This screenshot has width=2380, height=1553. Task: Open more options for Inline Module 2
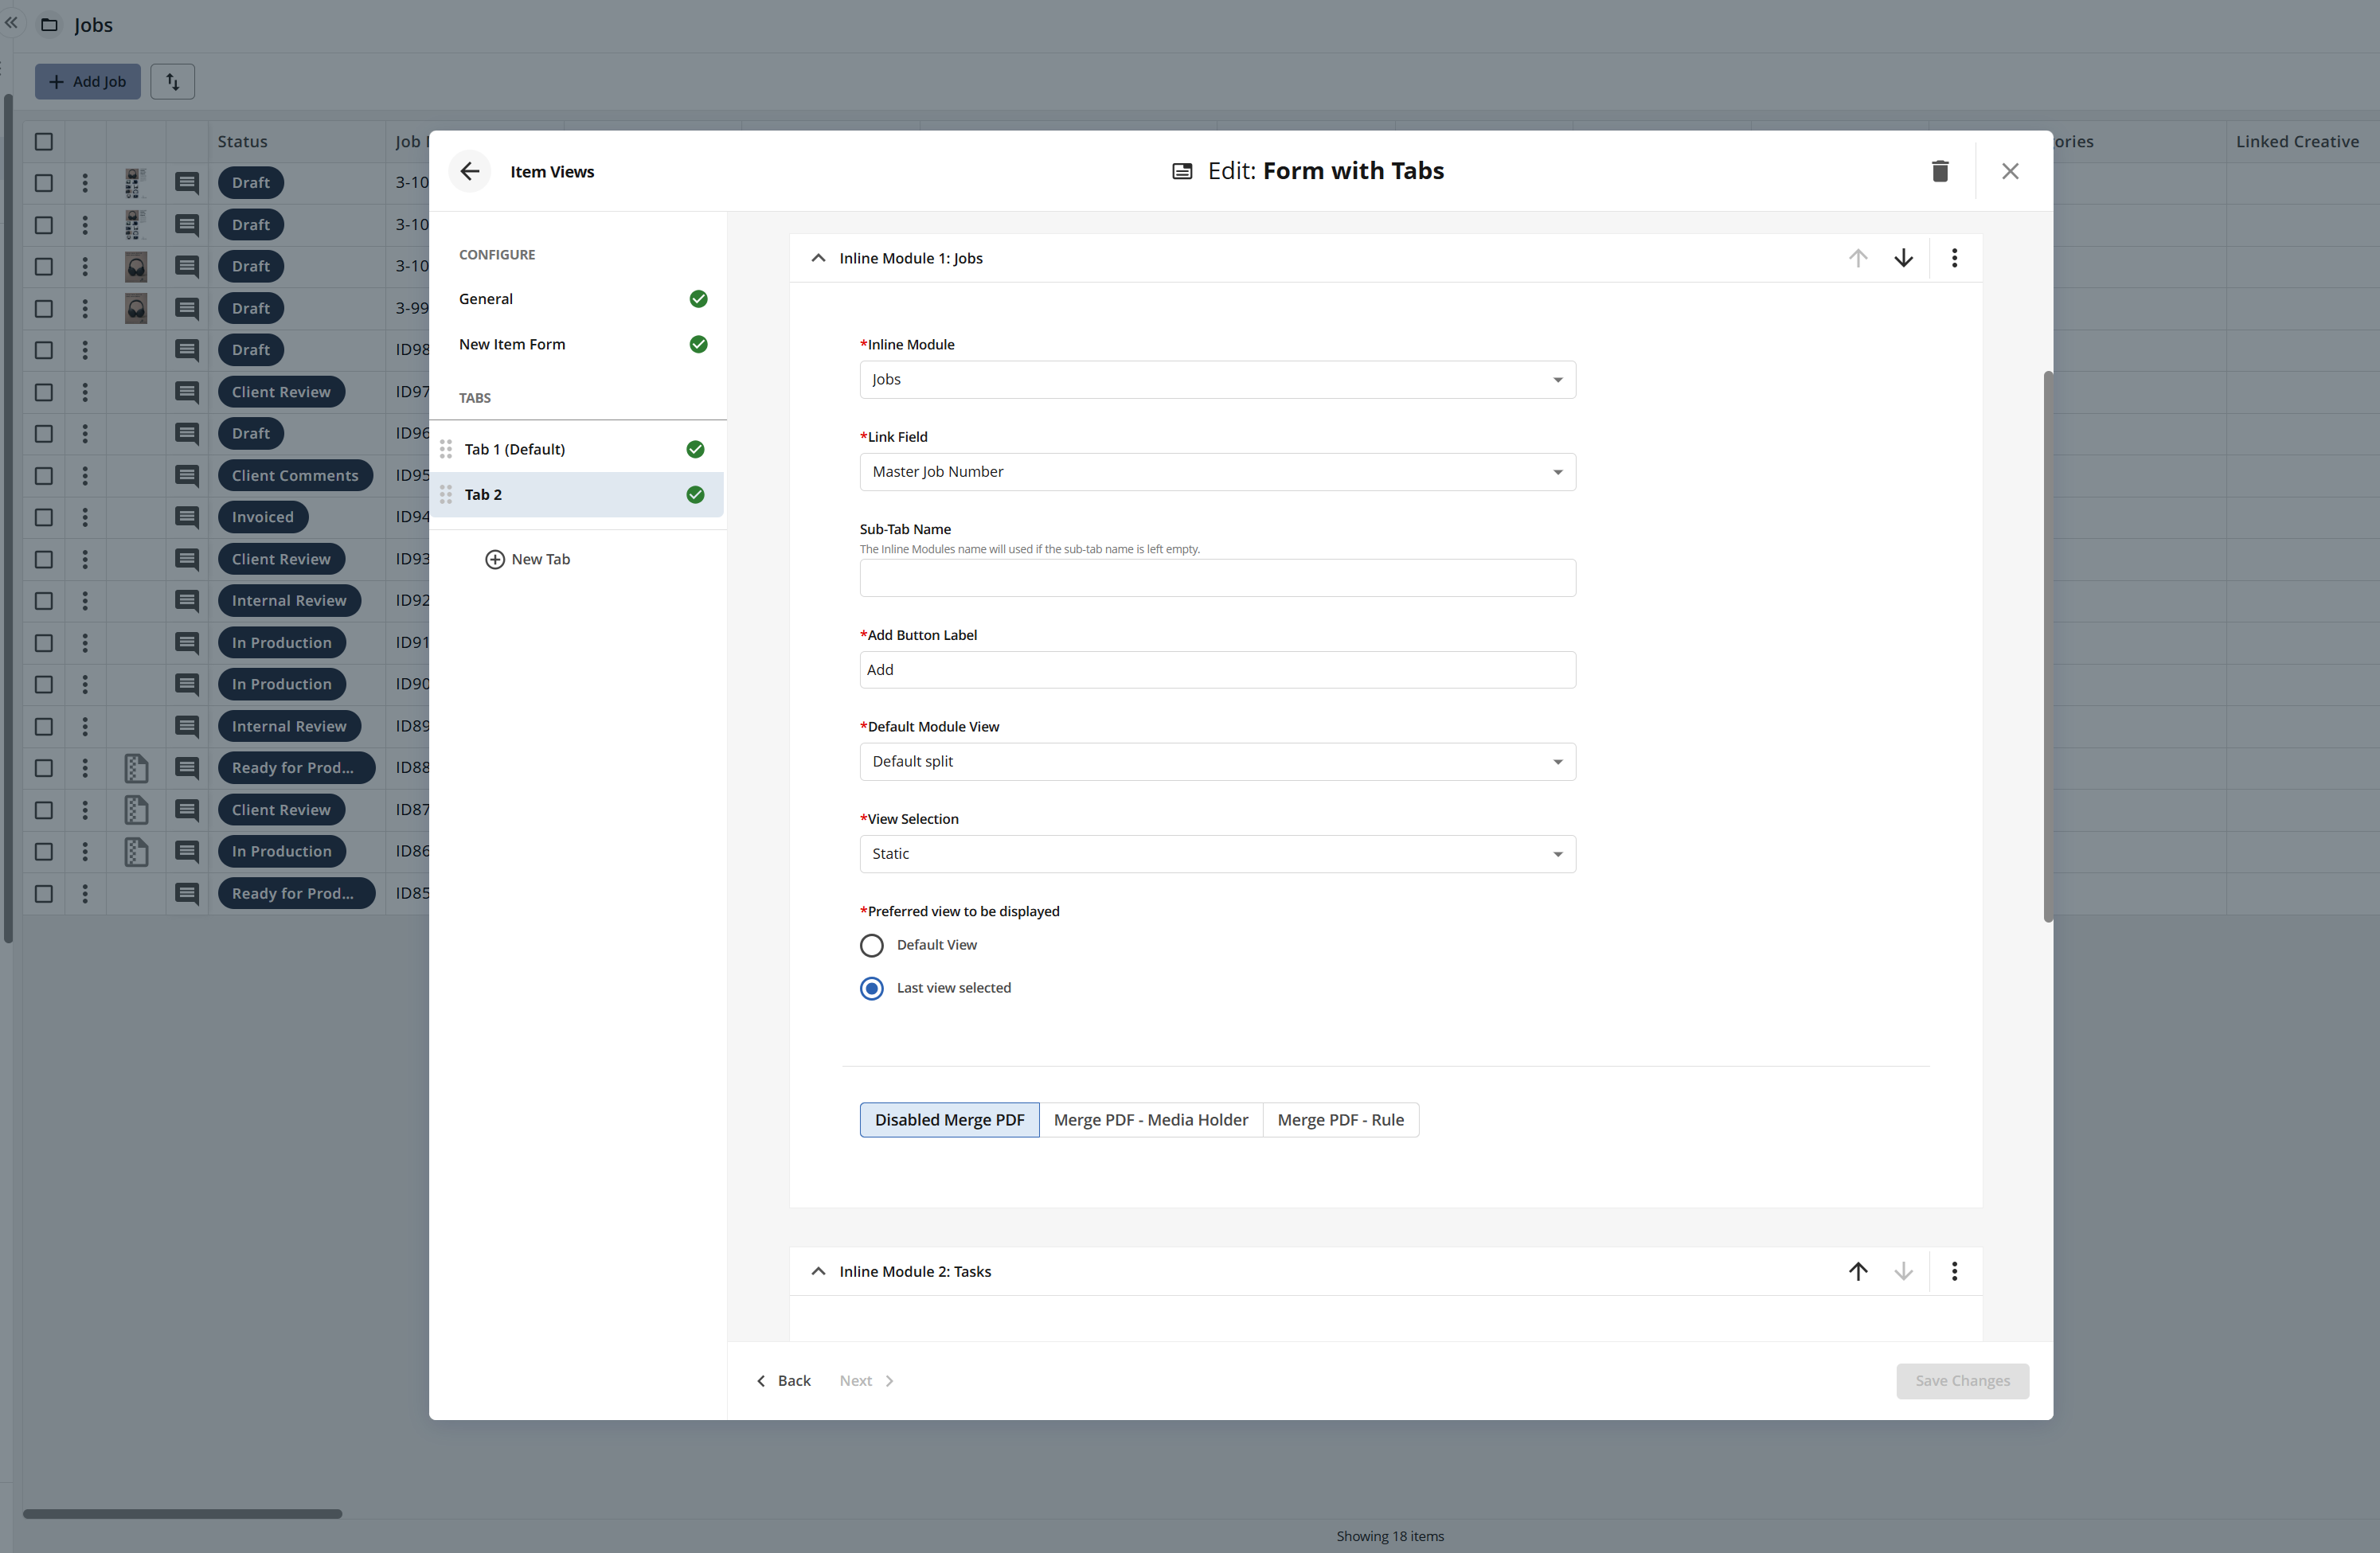tap(1954, 1271)
